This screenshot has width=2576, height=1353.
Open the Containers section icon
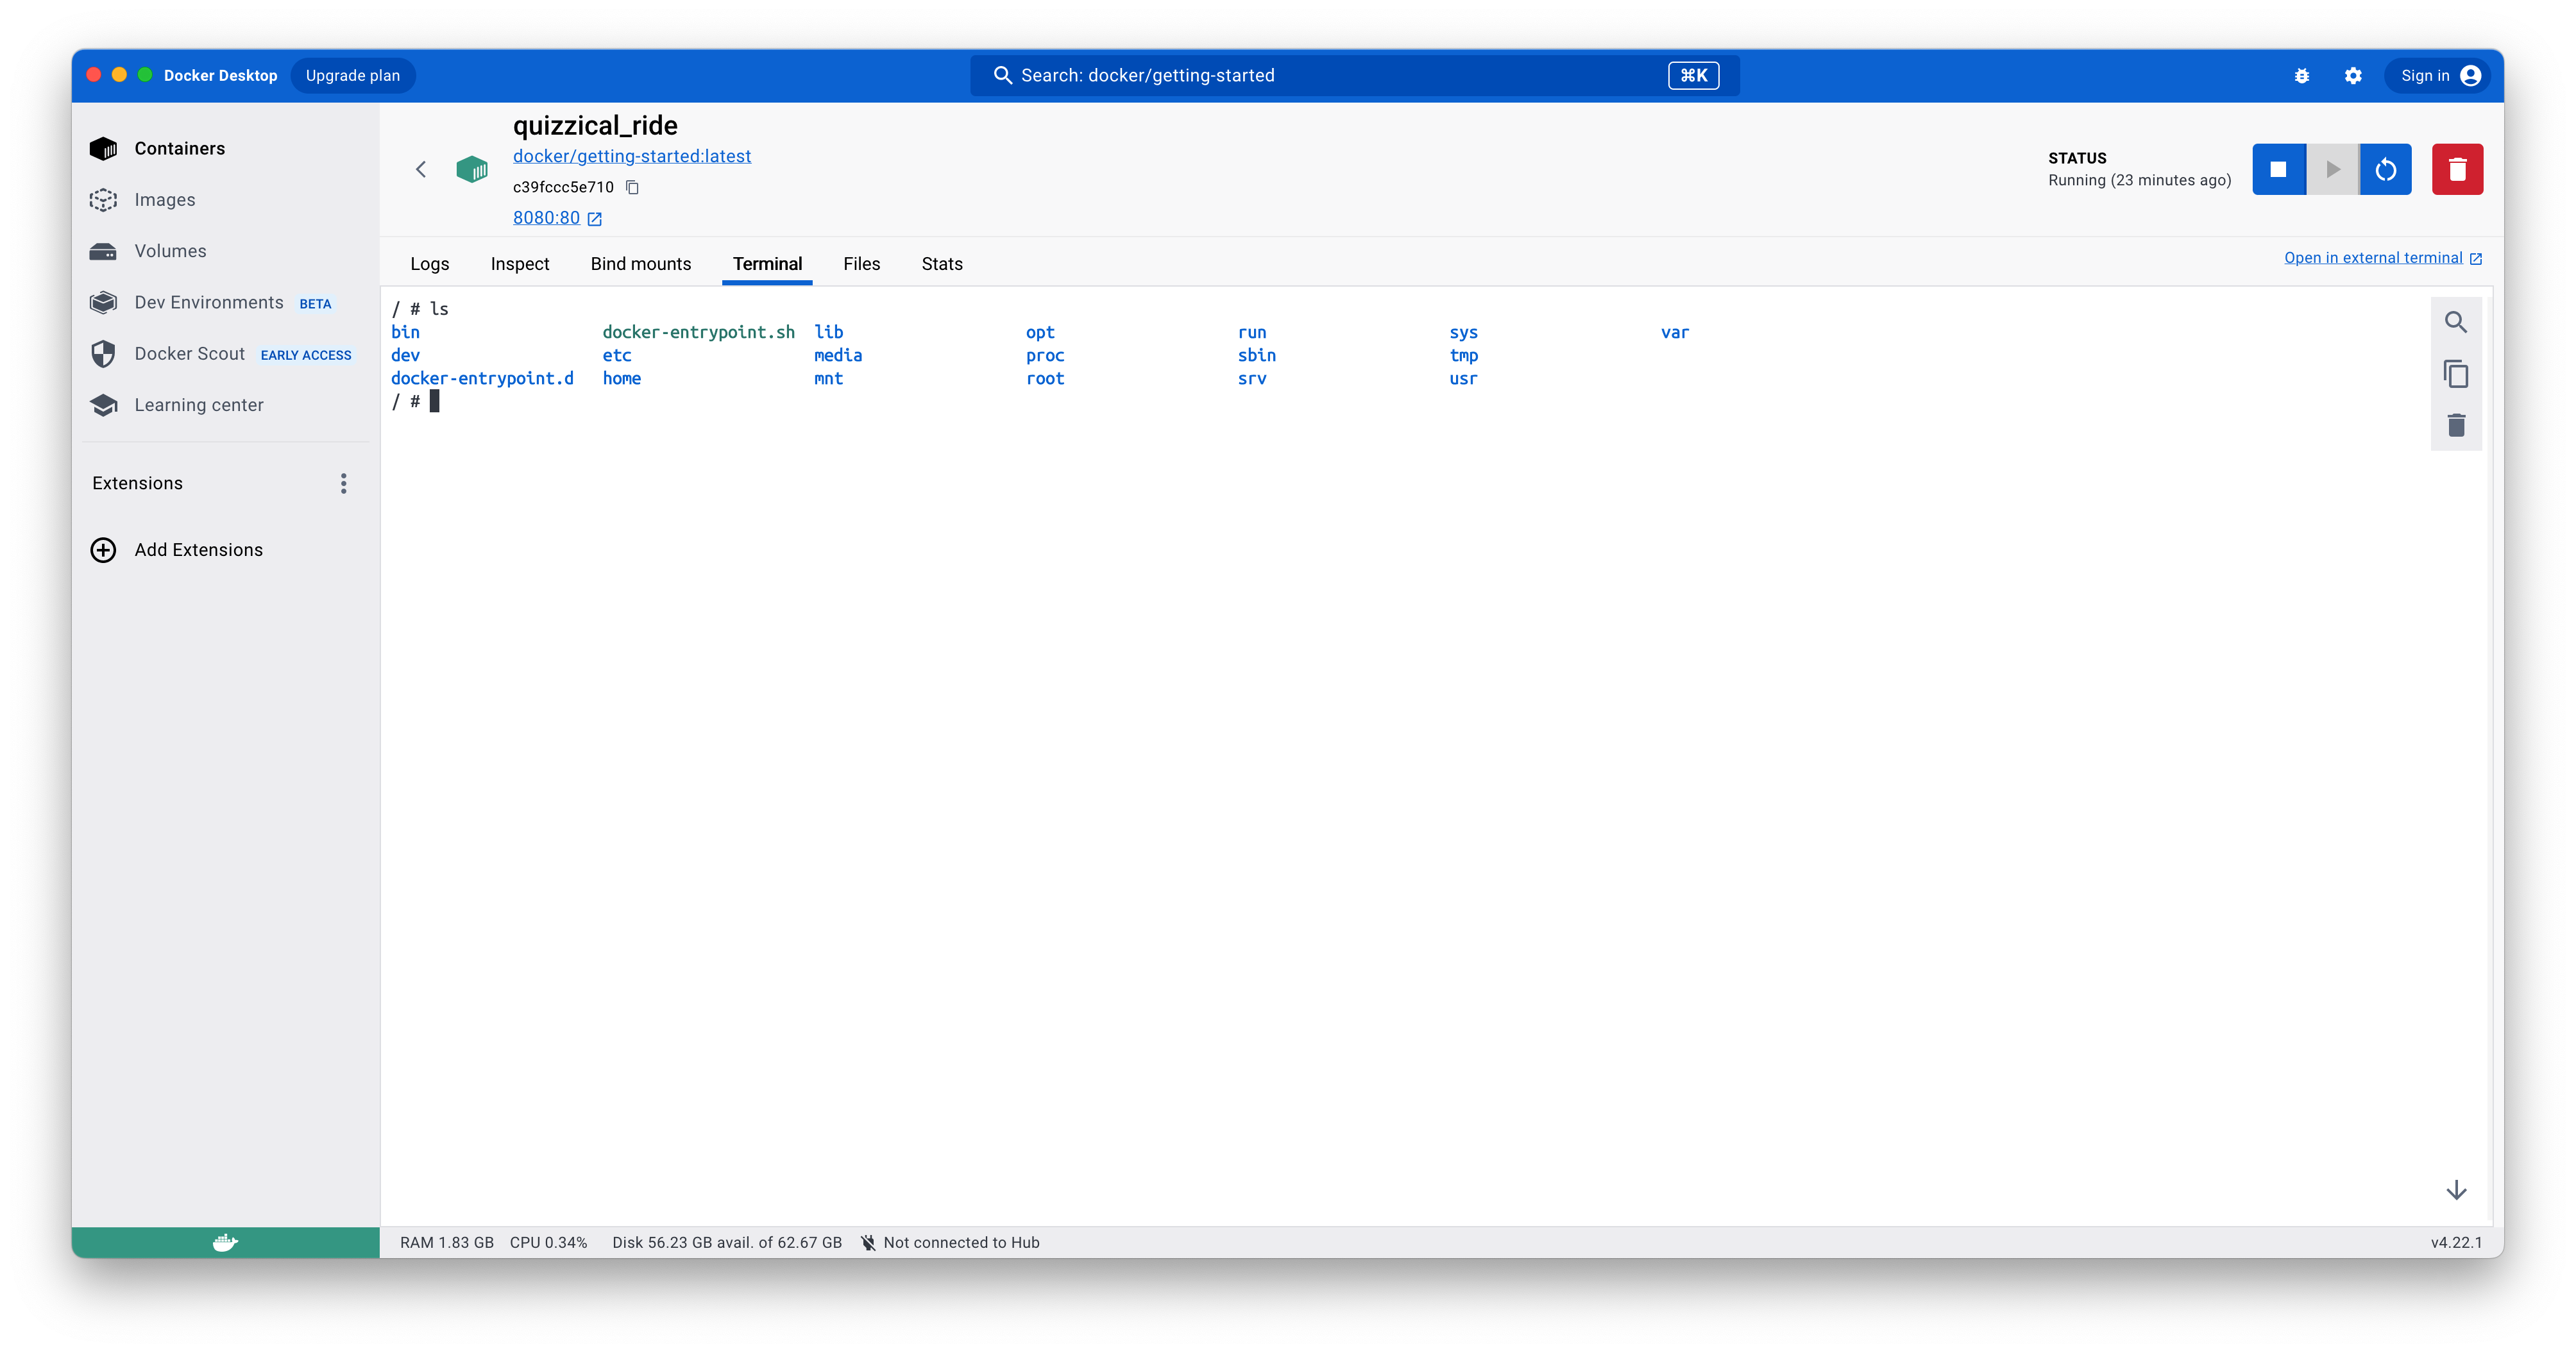click(x=103, y=149)
